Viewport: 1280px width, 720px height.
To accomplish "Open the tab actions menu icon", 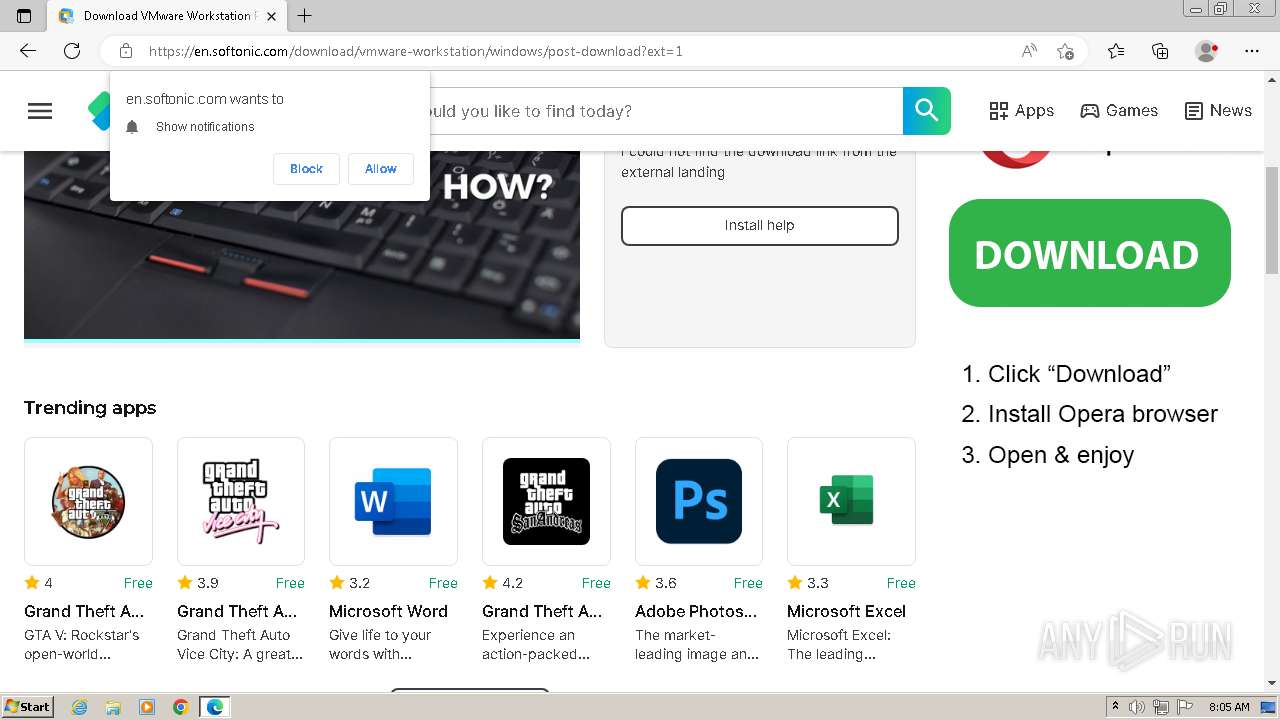I will pos(24,15).
